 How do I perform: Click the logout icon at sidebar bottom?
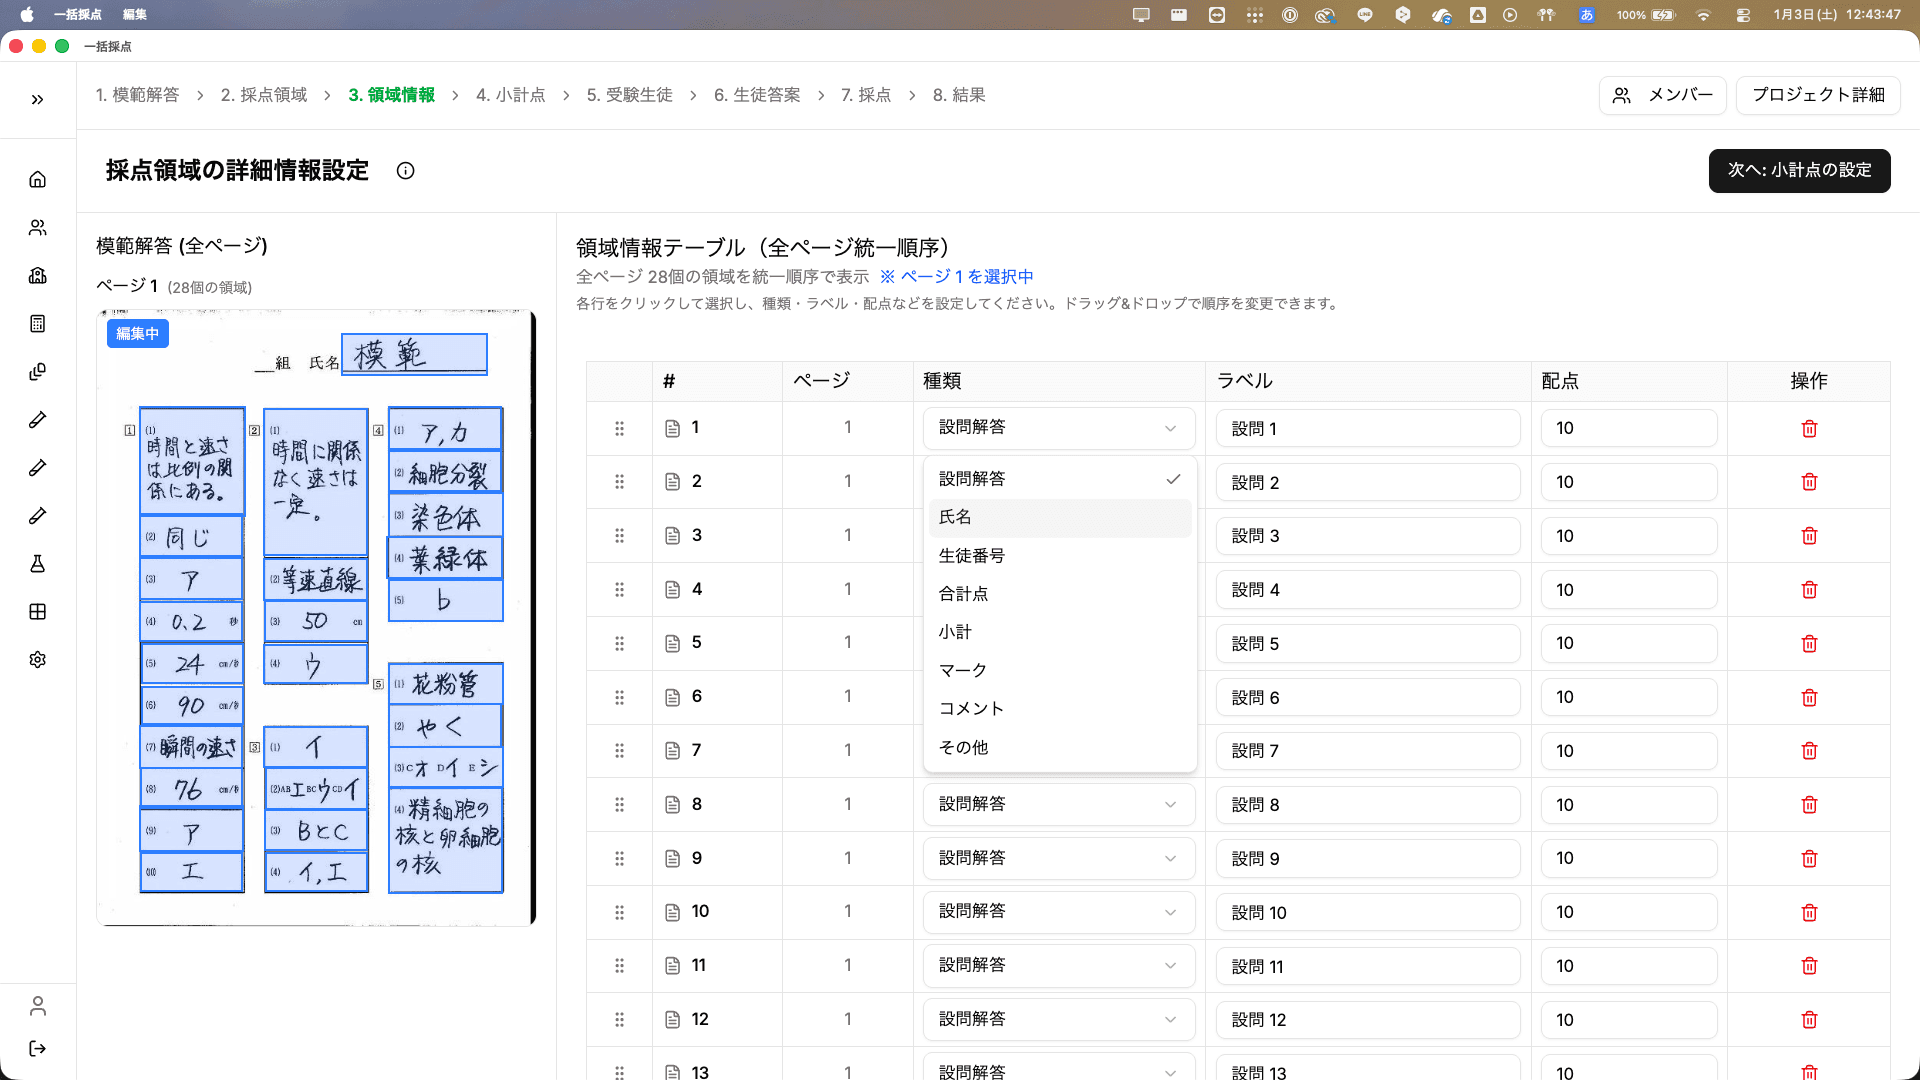tap(37, 1049)
